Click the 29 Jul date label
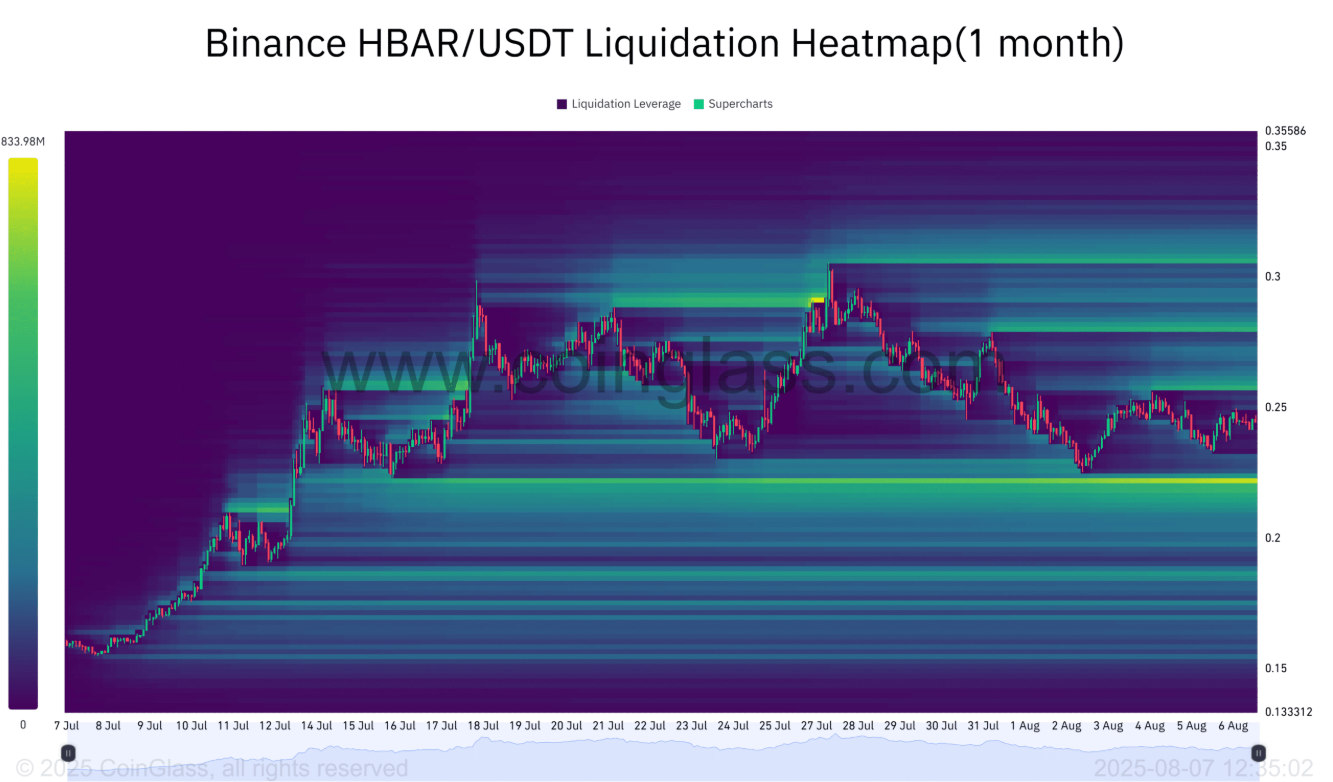 pos(901,726)
